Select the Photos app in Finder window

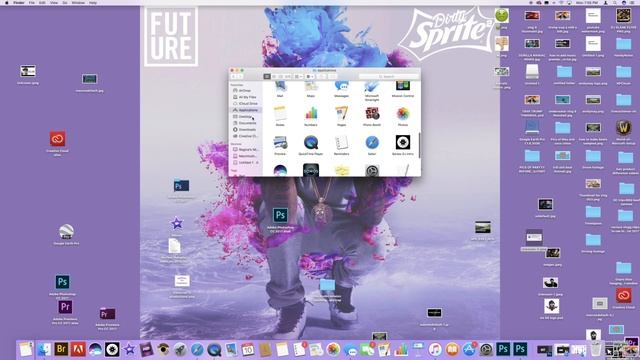click(403, 113)
